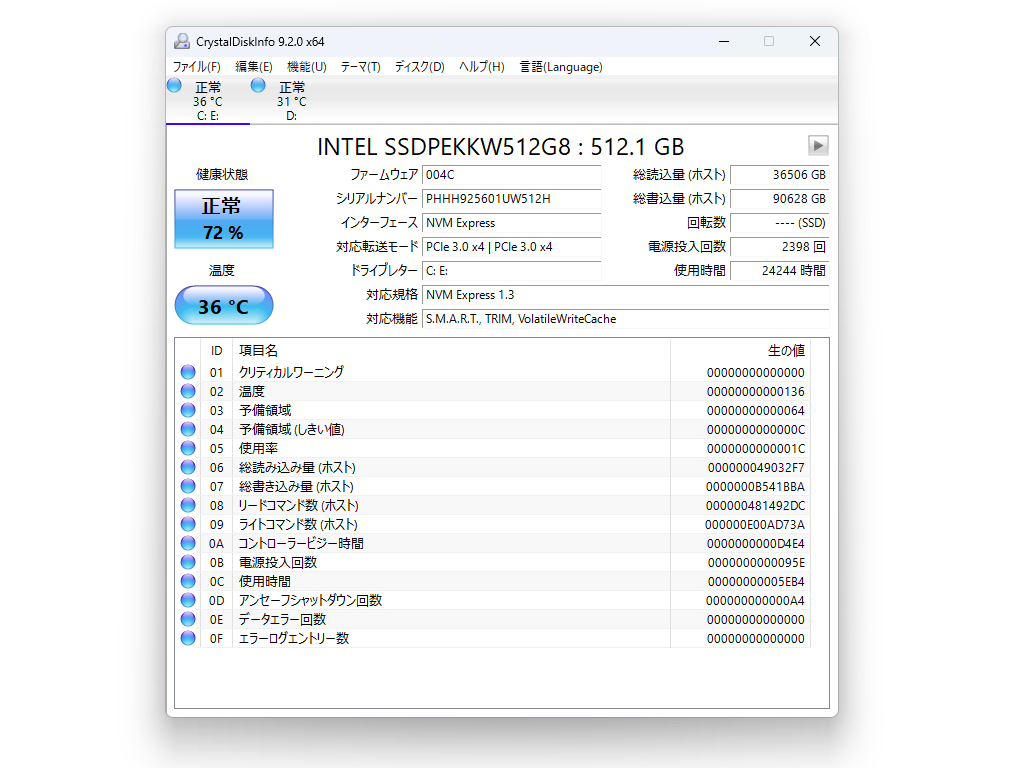Switch to the D: disk tab
This screenshot has height=768, width=1024.
[x=291, y=101]
